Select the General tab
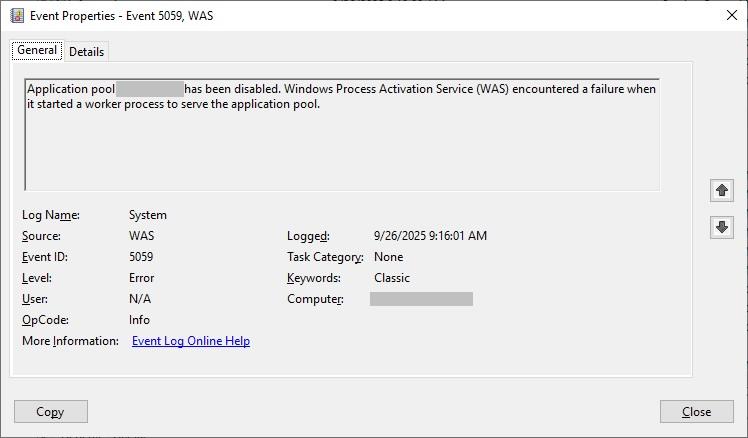 tap(37, 51)
